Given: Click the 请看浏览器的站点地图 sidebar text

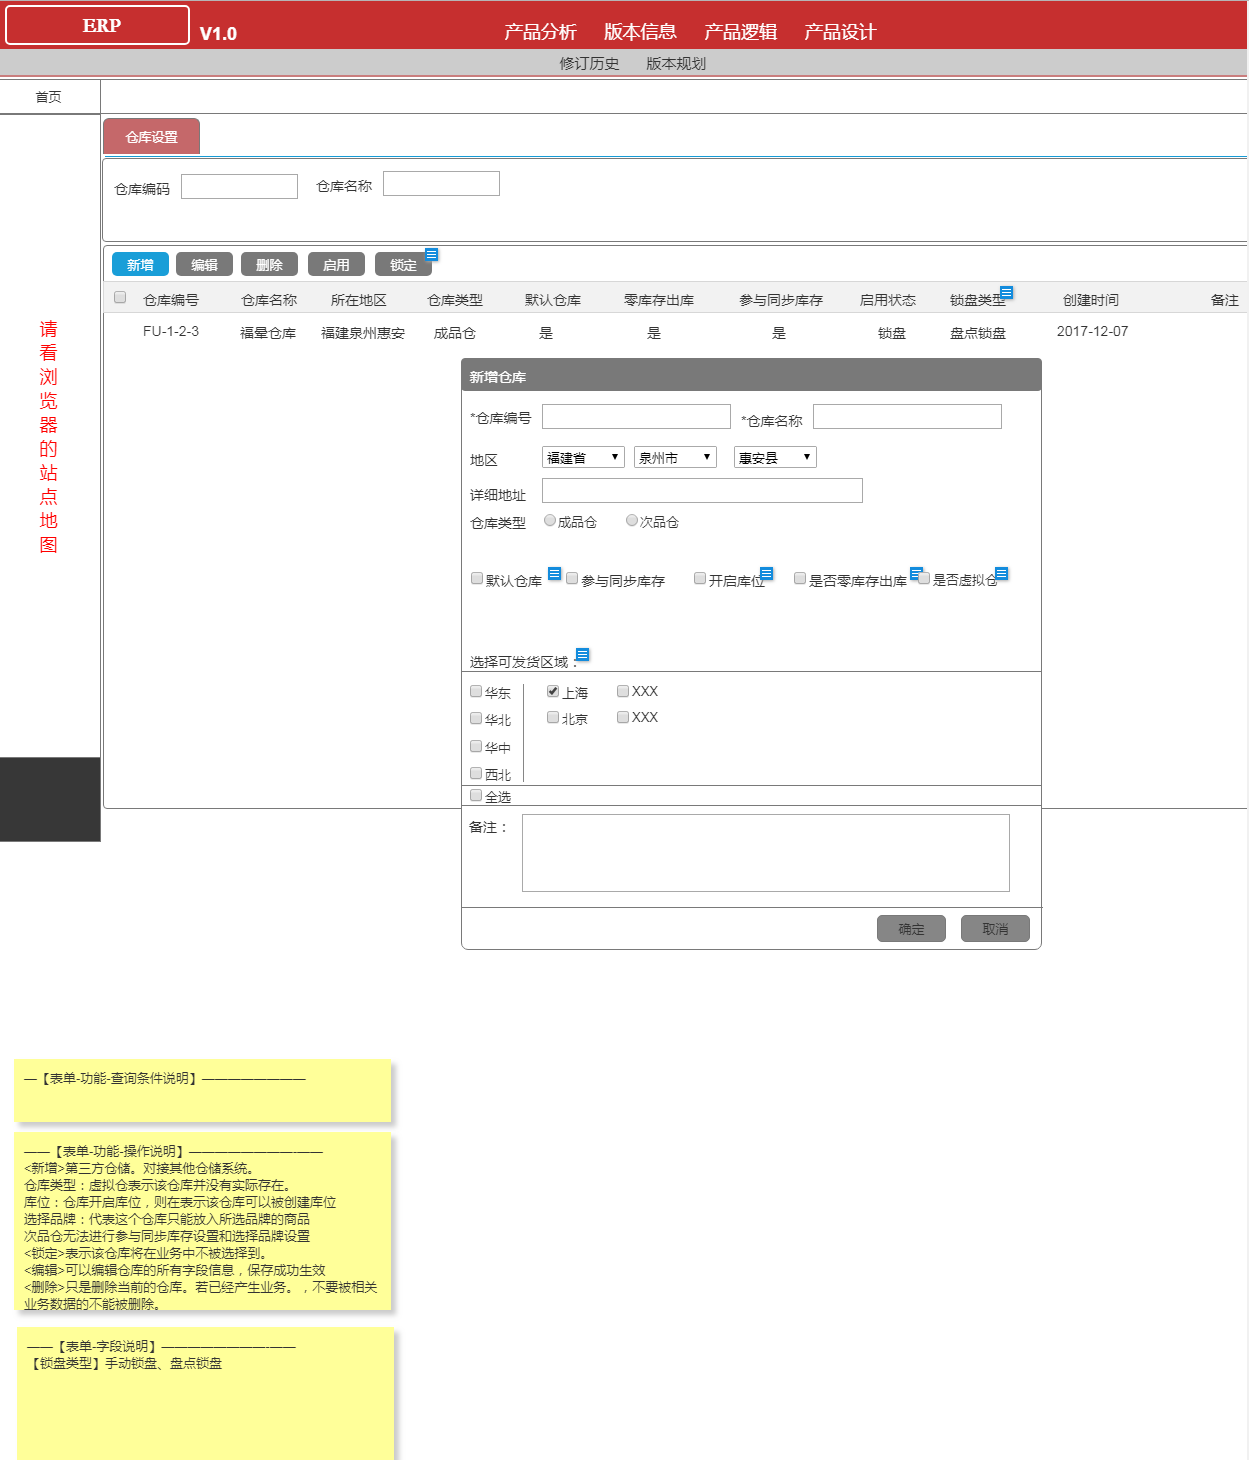Looking at the screenshot, I should pyautogui.click(x=49, y=437).
